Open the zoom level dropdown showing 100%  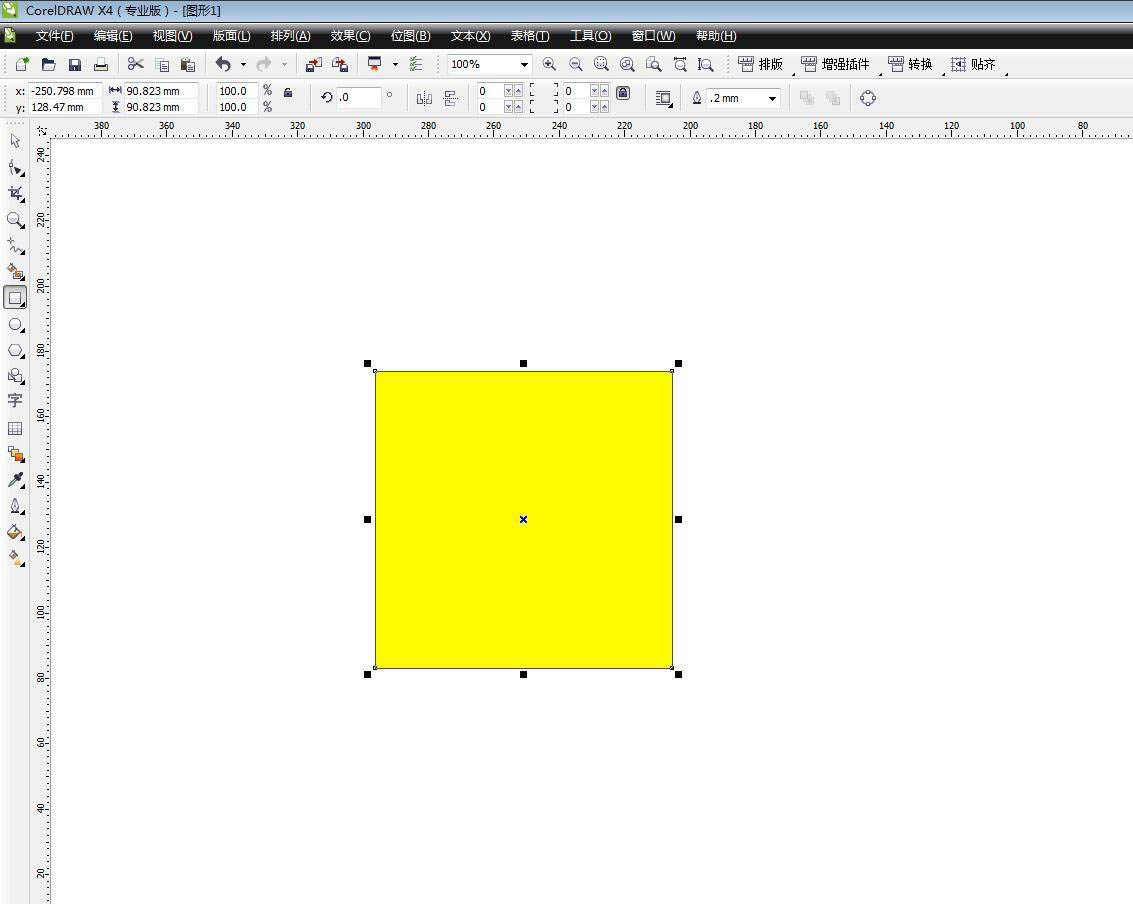point(523,64)
